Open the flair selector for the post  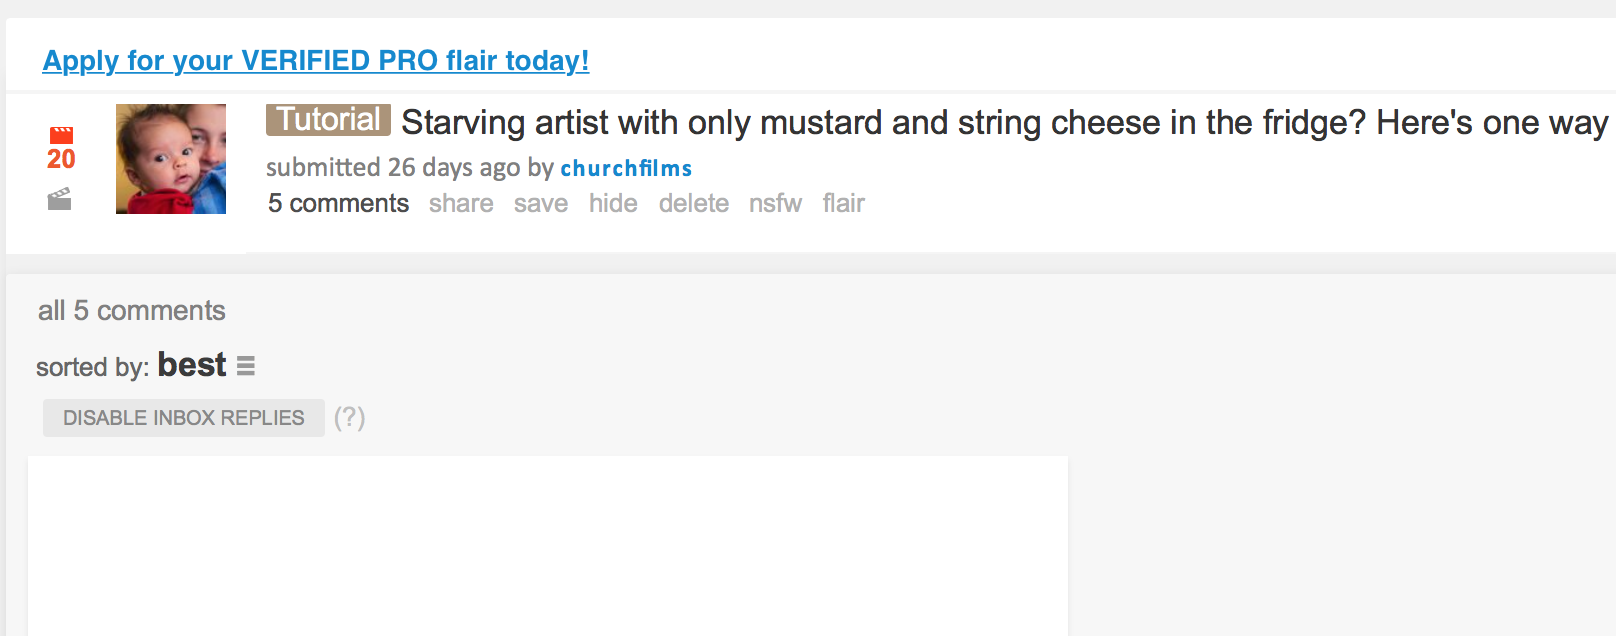point(844,203)
